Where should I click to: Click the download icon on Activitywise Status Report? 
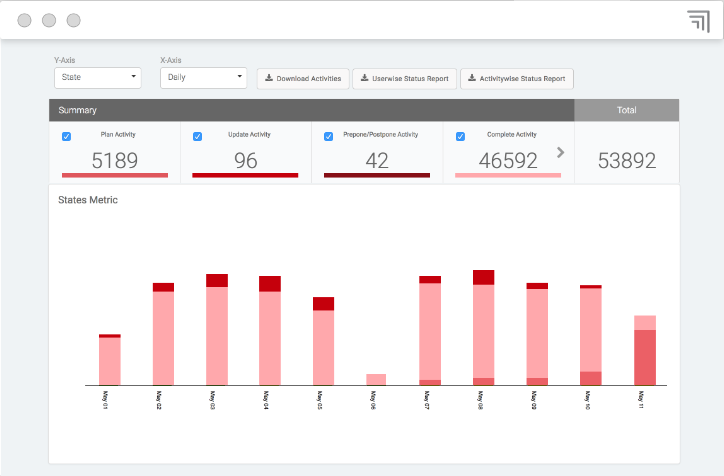point(471,78)
